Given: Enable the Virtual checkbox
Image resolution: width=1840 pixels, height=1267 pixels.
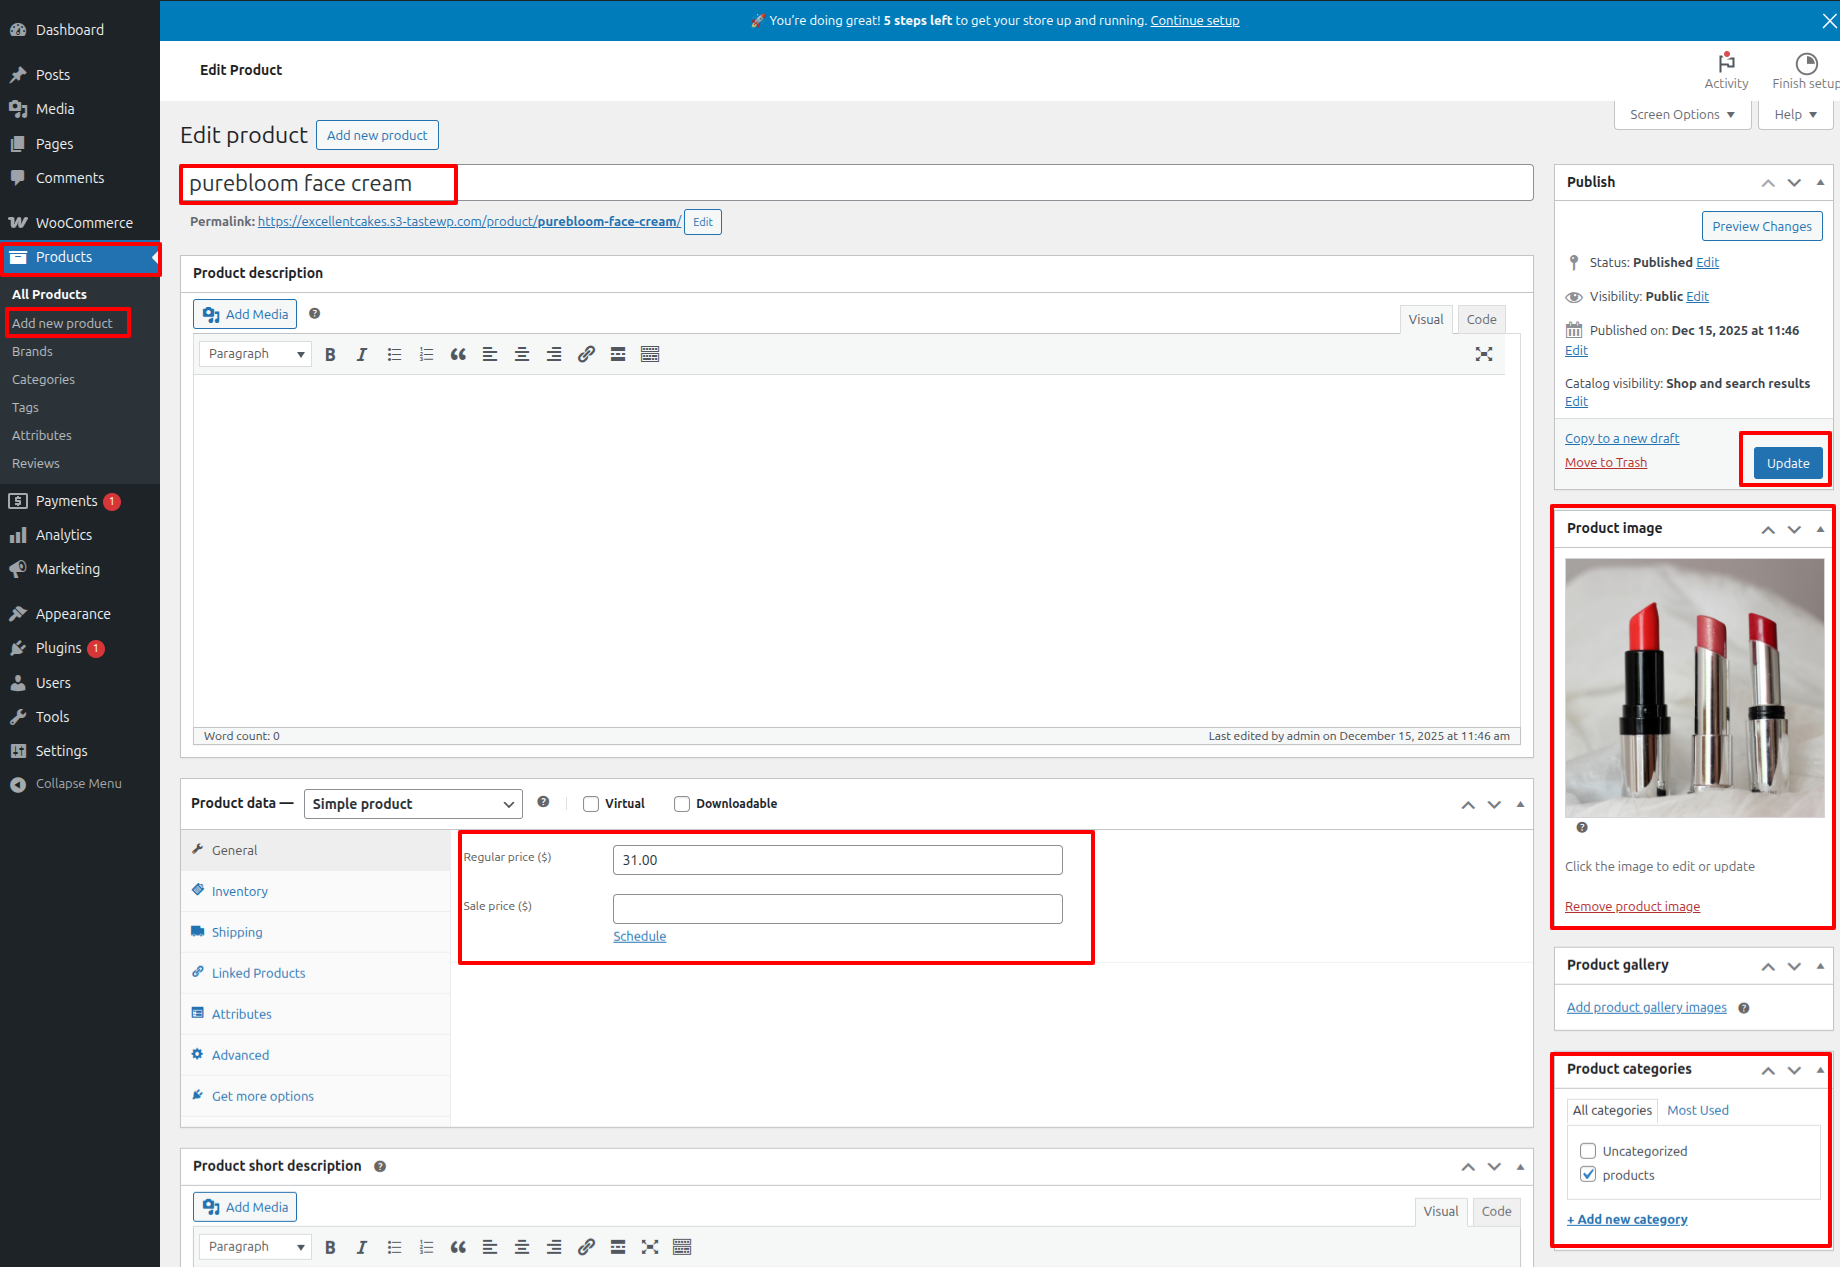Looking at the screenshot, I should click(591, 804).
